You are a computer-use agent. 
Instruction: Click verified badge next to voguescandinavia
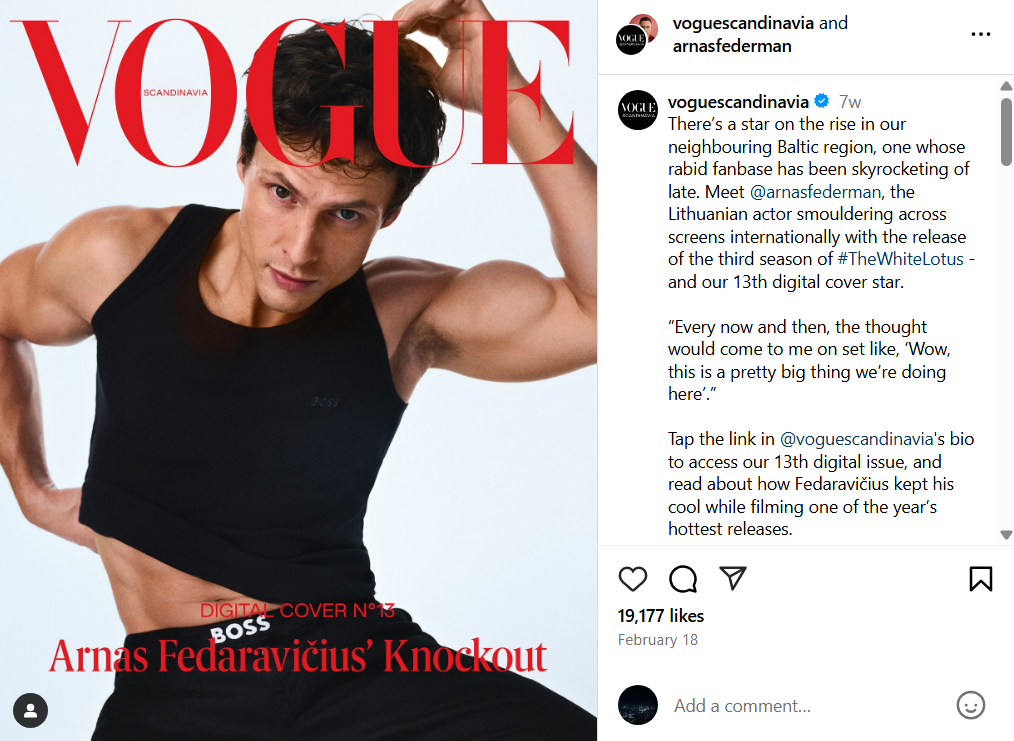click(821, 102)
